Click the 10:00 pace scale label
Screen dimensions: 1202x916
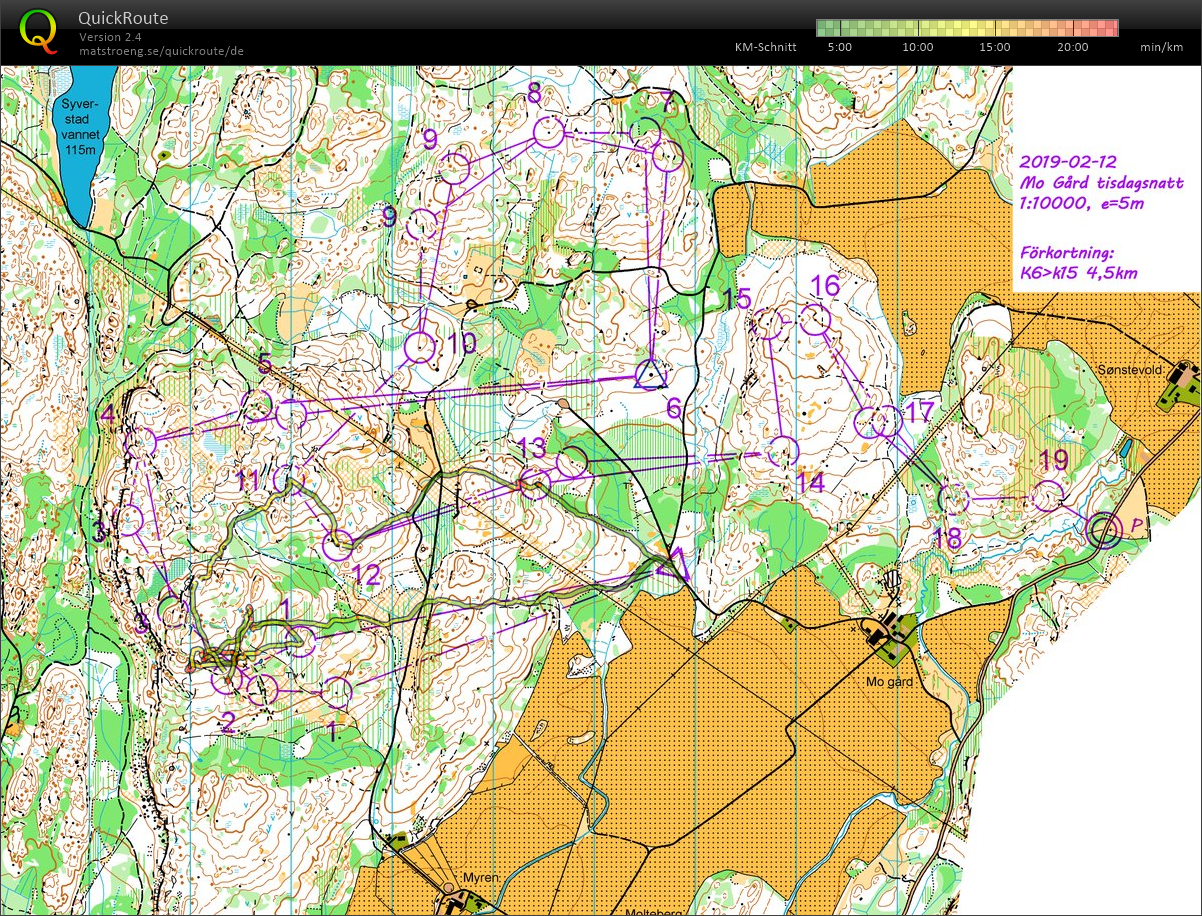[x=917, y=47]
